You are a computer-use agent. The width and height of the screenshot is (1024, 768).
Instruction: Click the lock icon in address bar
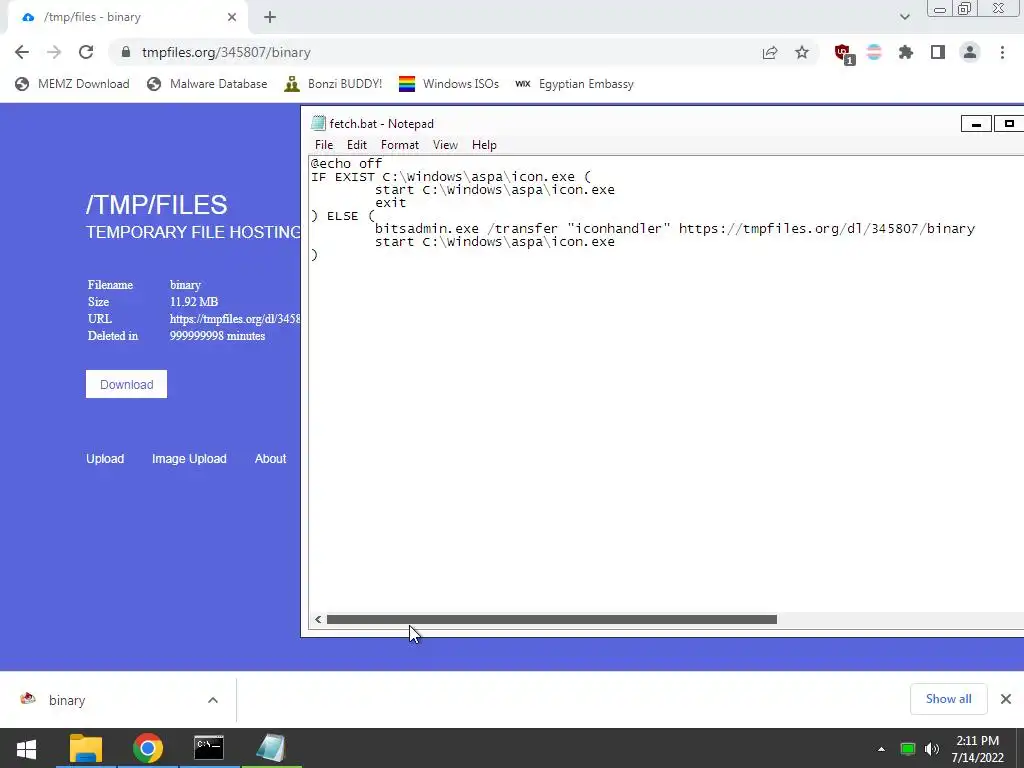[x=127, y=52]
